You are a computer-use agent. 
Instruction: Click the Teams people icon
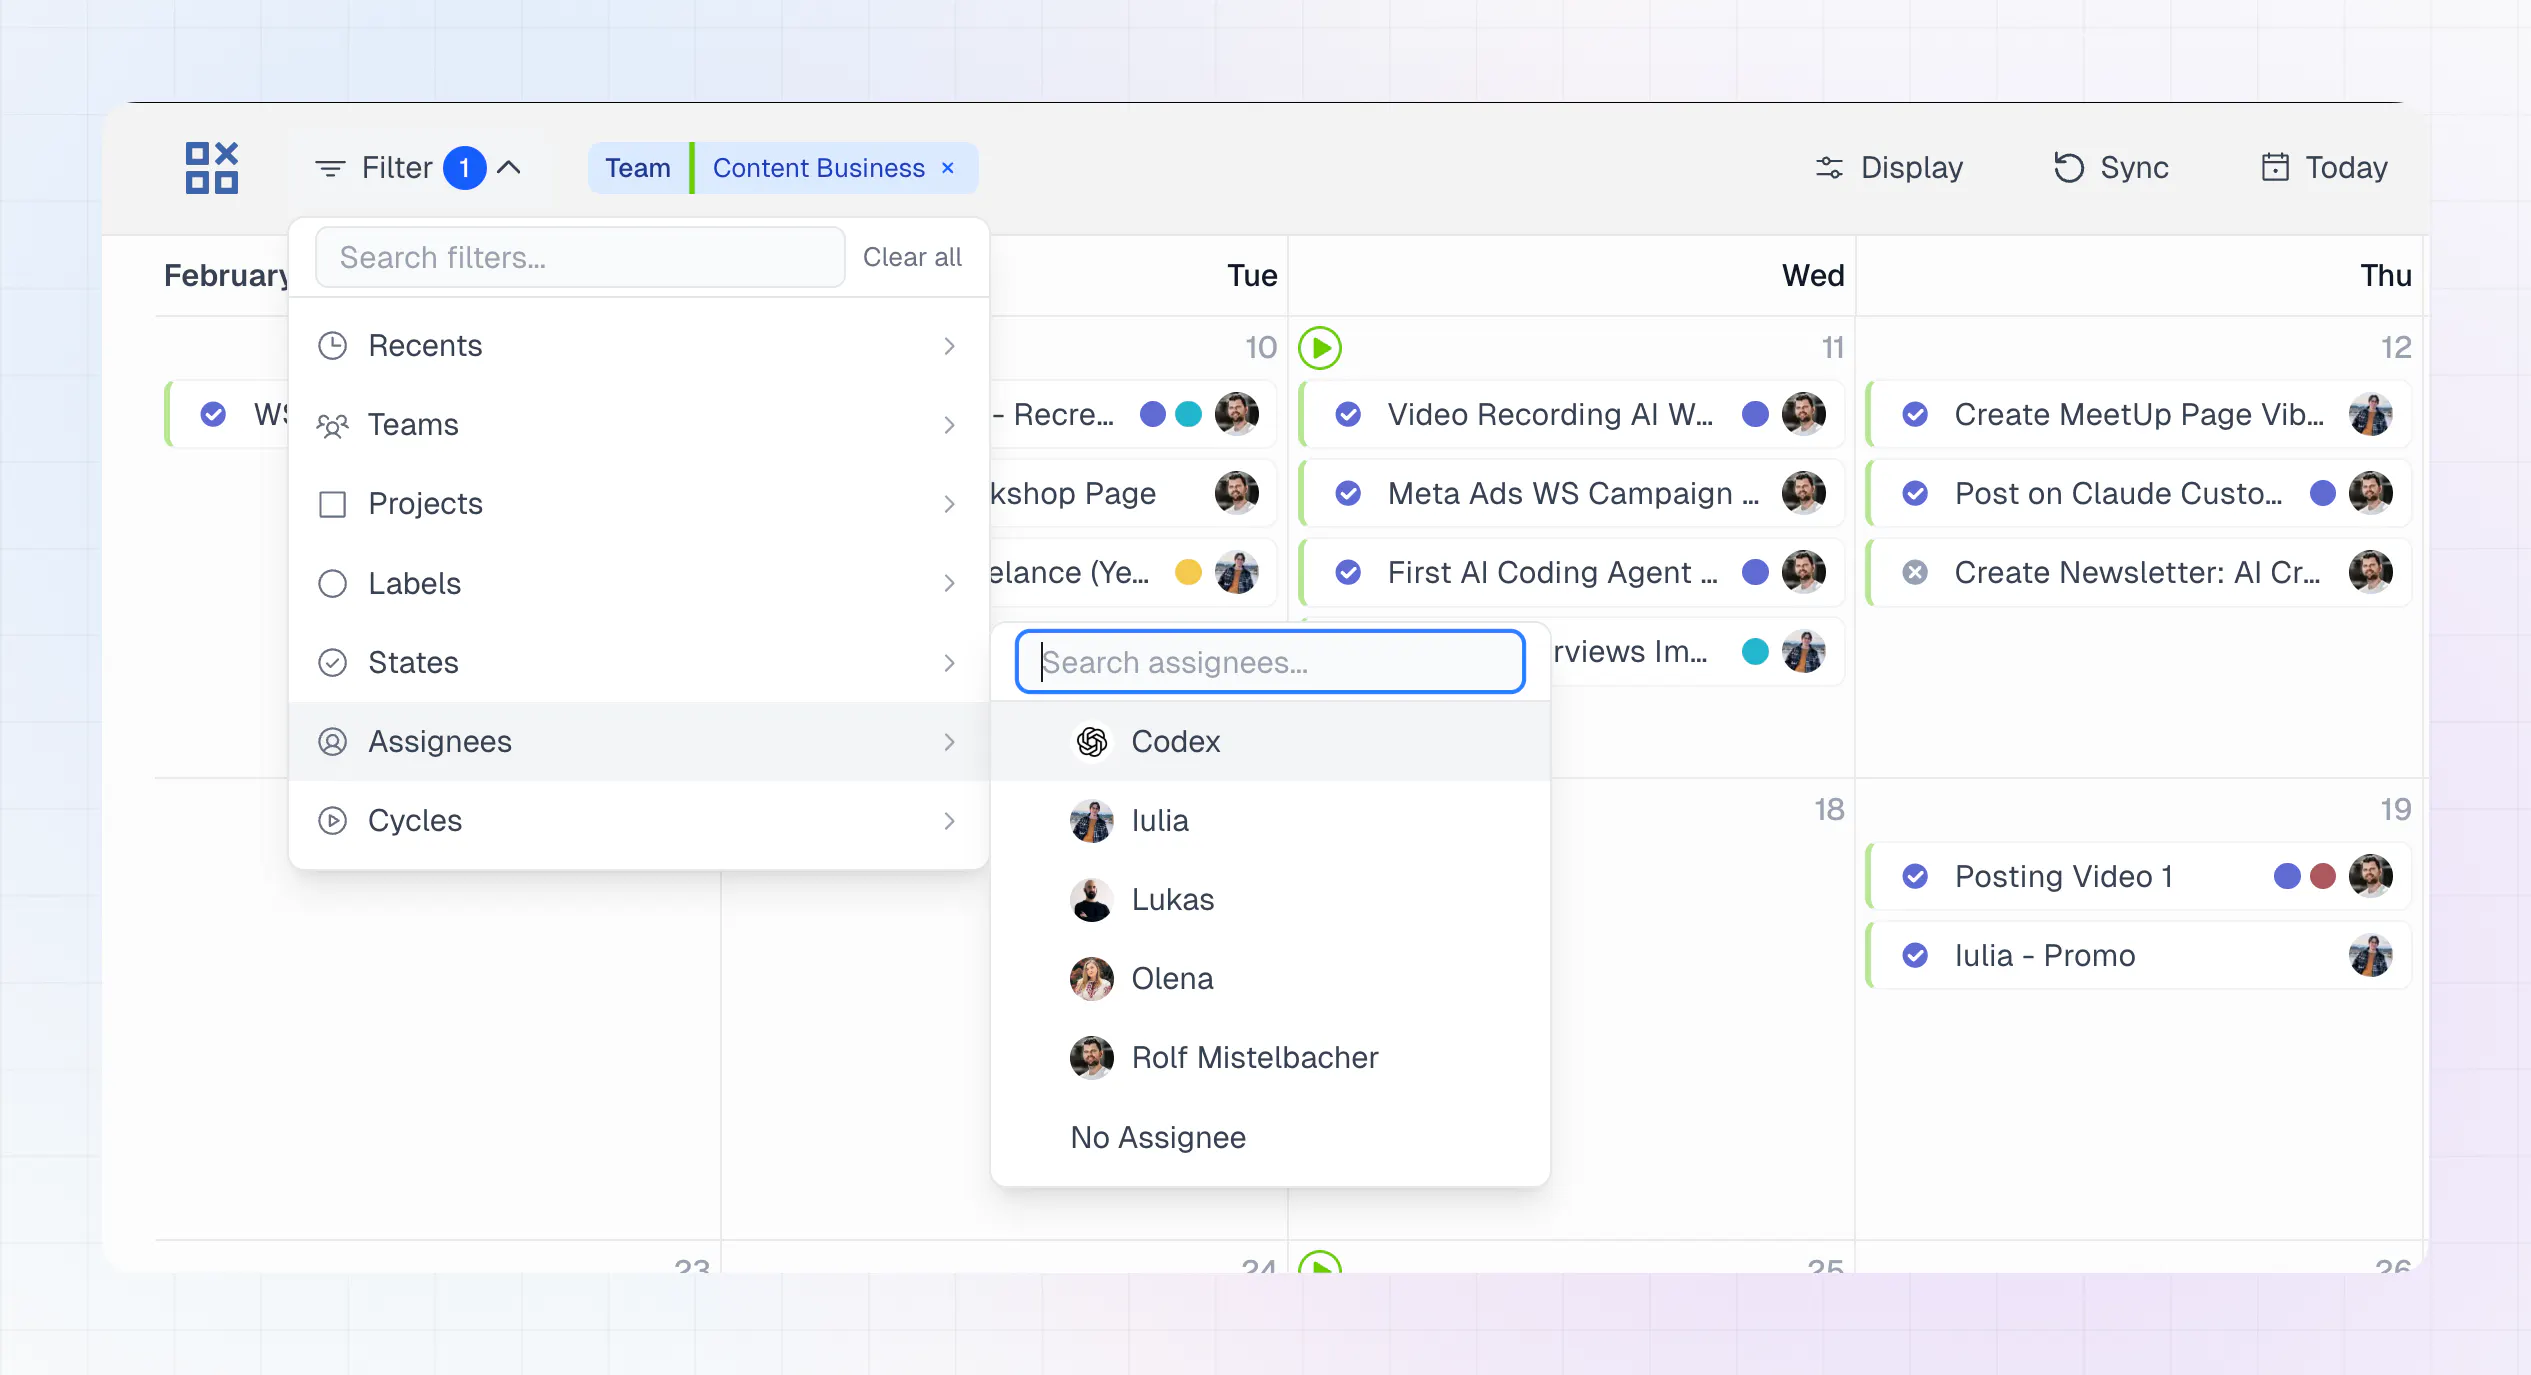pos(332,425)
